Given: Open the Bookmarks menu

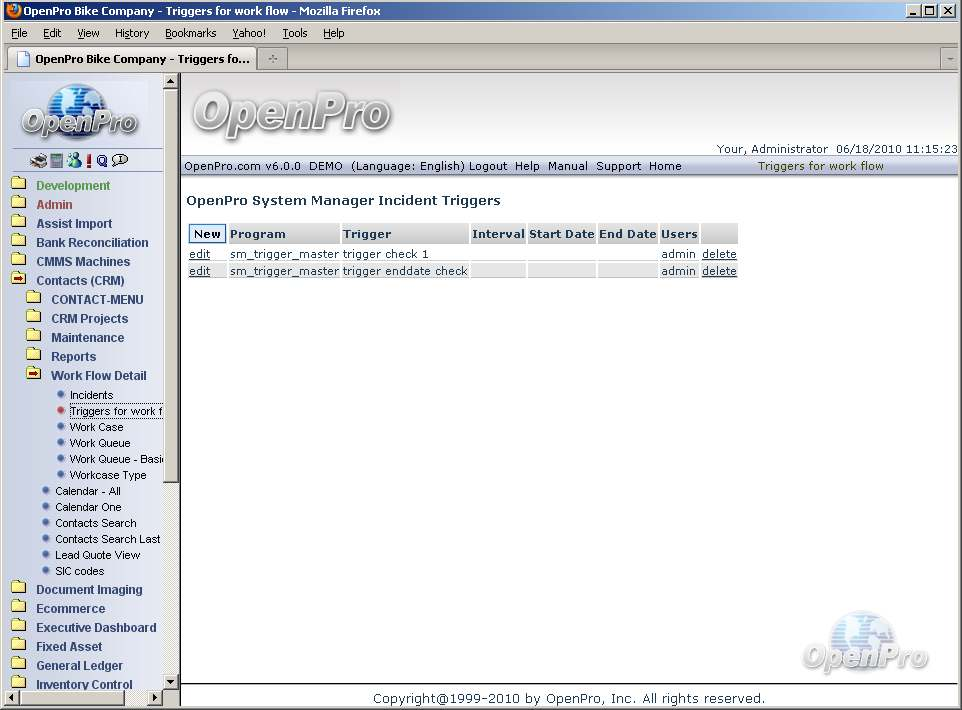Looking at the screenshot, I should coord(190,33).
